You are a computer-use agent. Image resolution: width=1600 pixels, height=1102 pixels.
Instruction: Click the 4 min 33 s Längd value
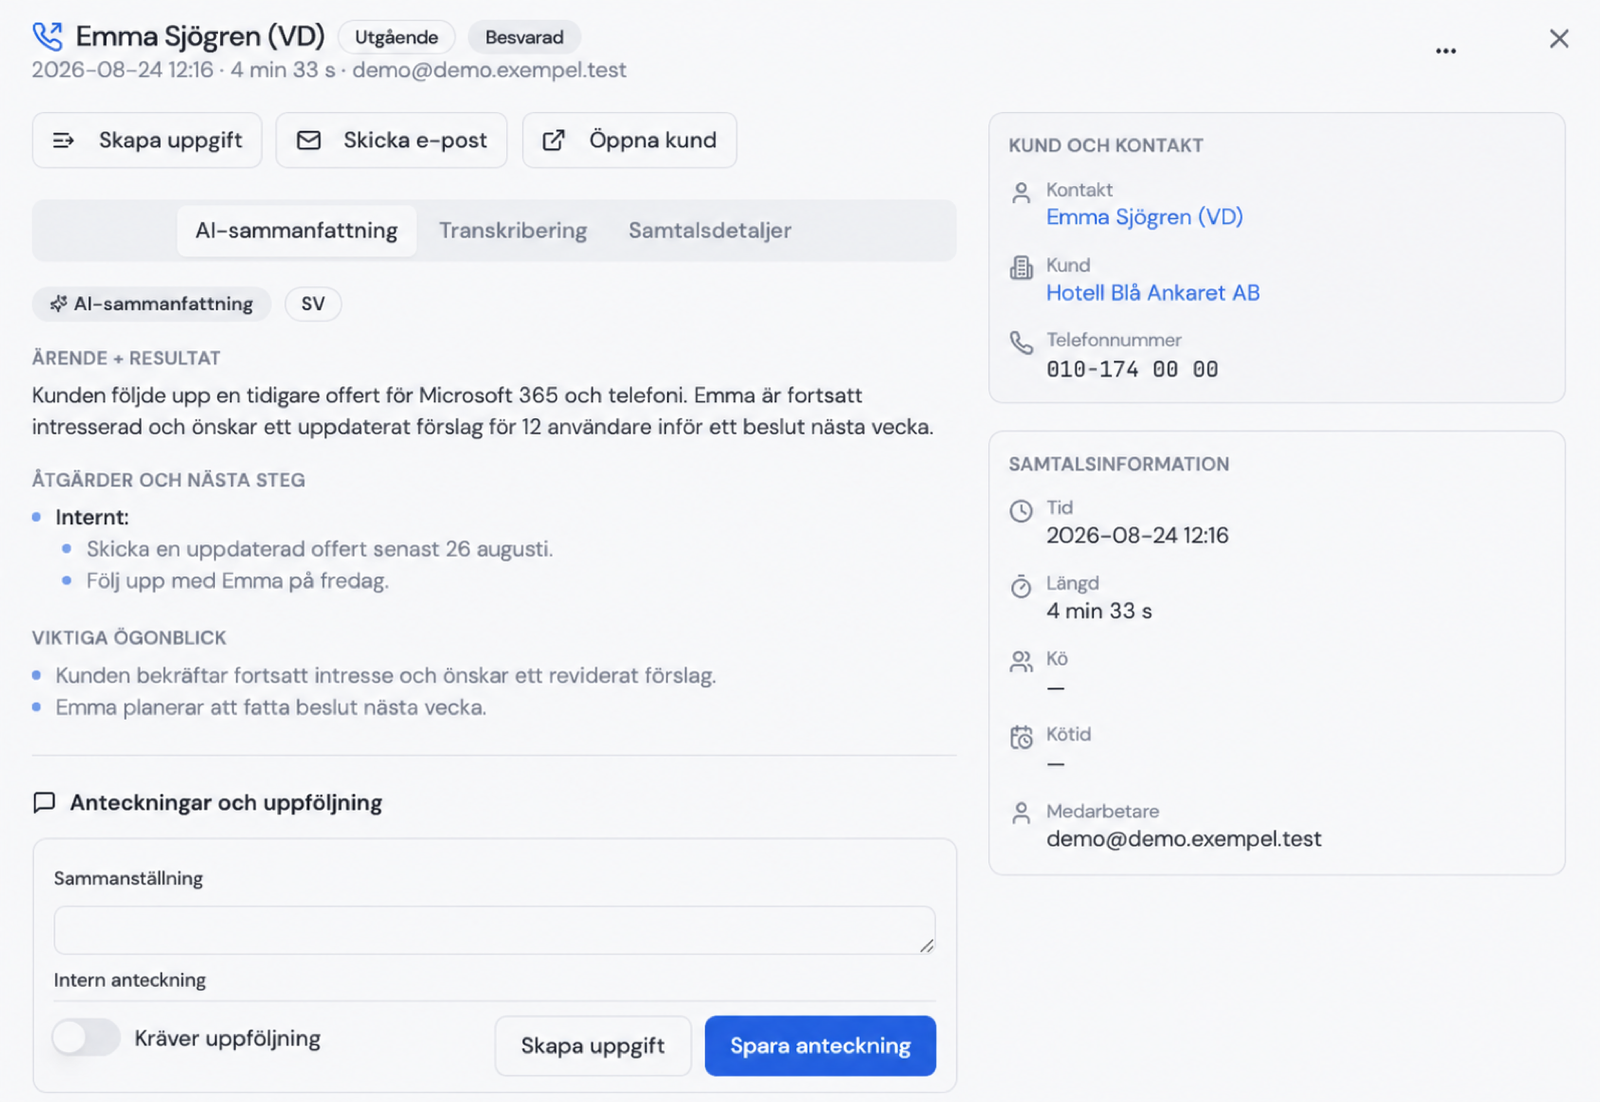coord(1099,611)
